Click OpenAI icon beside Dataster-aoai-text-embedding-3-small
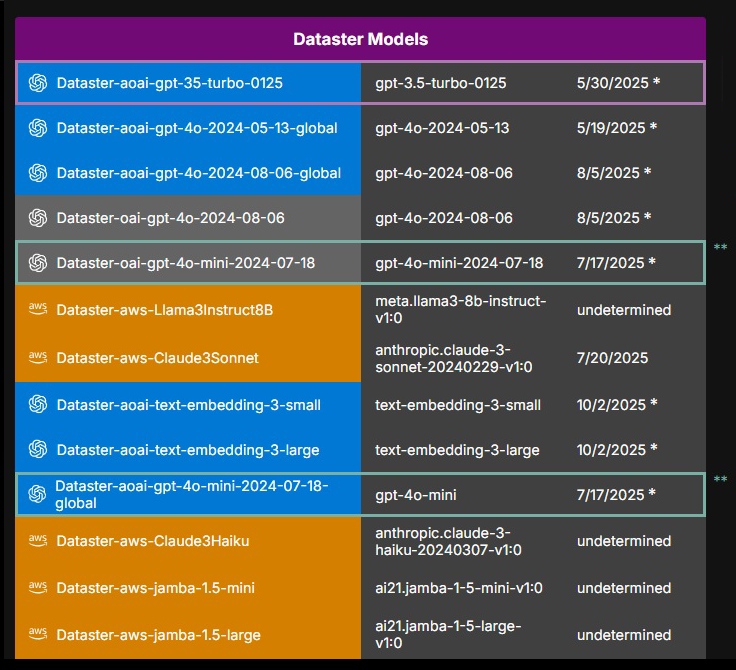This screenshot has height=670, width=736. coord(38,404)
